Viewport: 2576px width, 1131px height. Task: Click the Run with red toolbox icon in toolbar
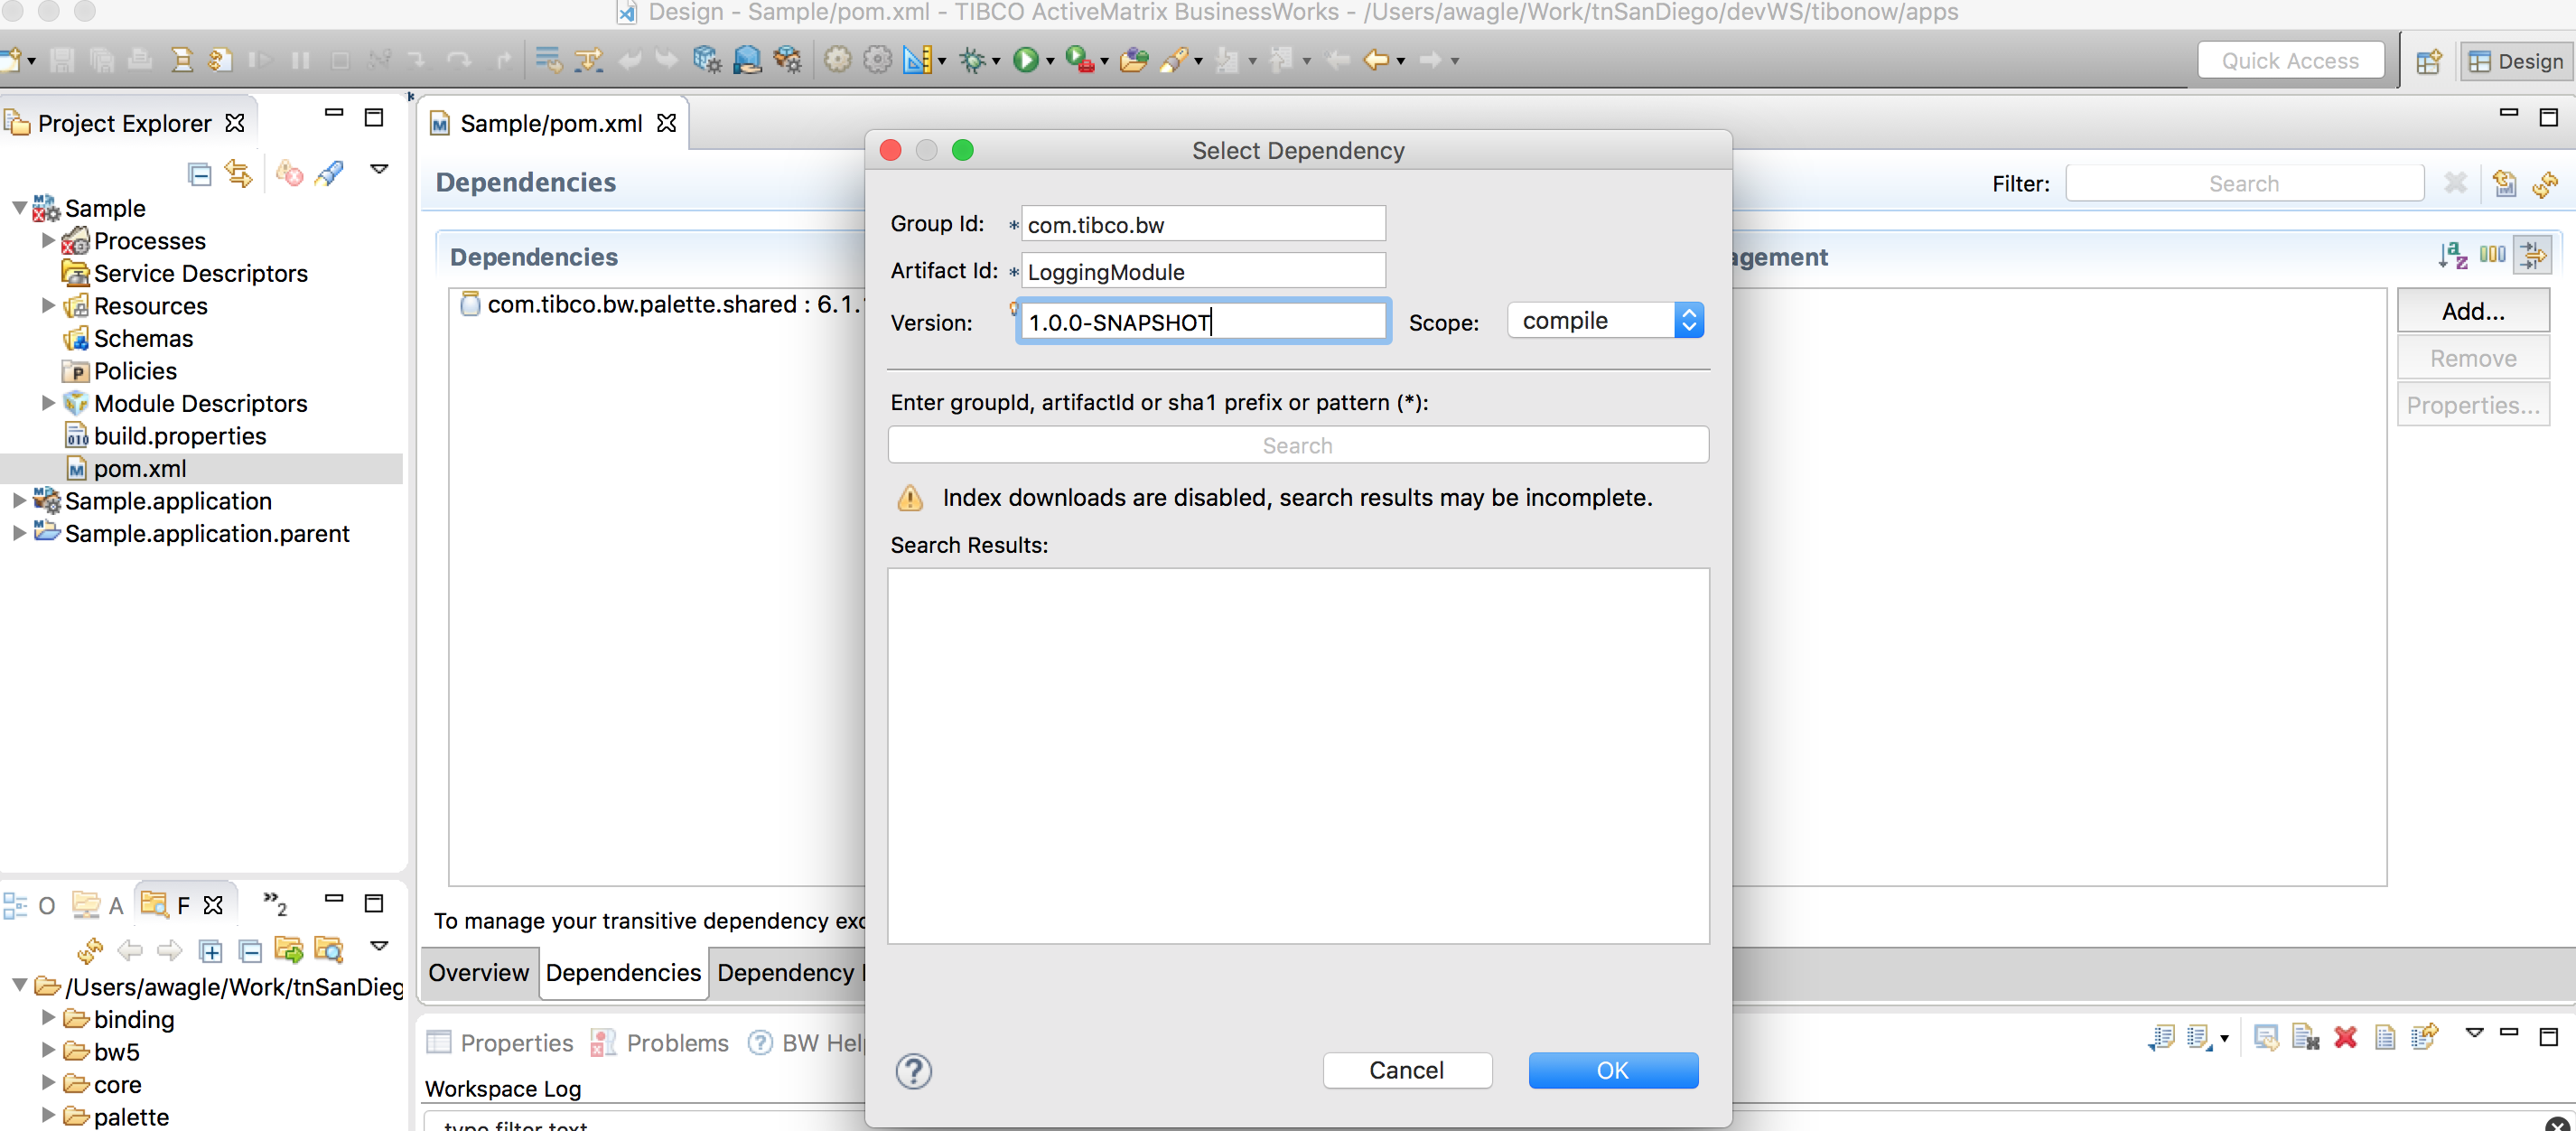click(1079, 61)
